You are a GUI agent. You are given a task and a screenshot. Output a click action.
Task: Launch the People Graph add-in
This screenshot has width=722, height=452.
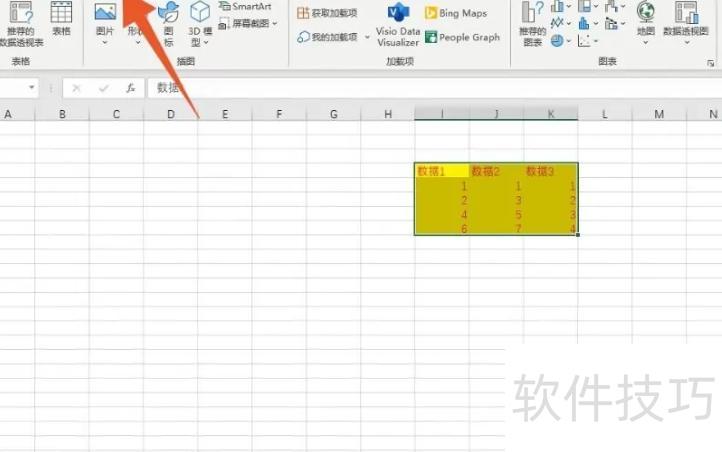point(462,37)
